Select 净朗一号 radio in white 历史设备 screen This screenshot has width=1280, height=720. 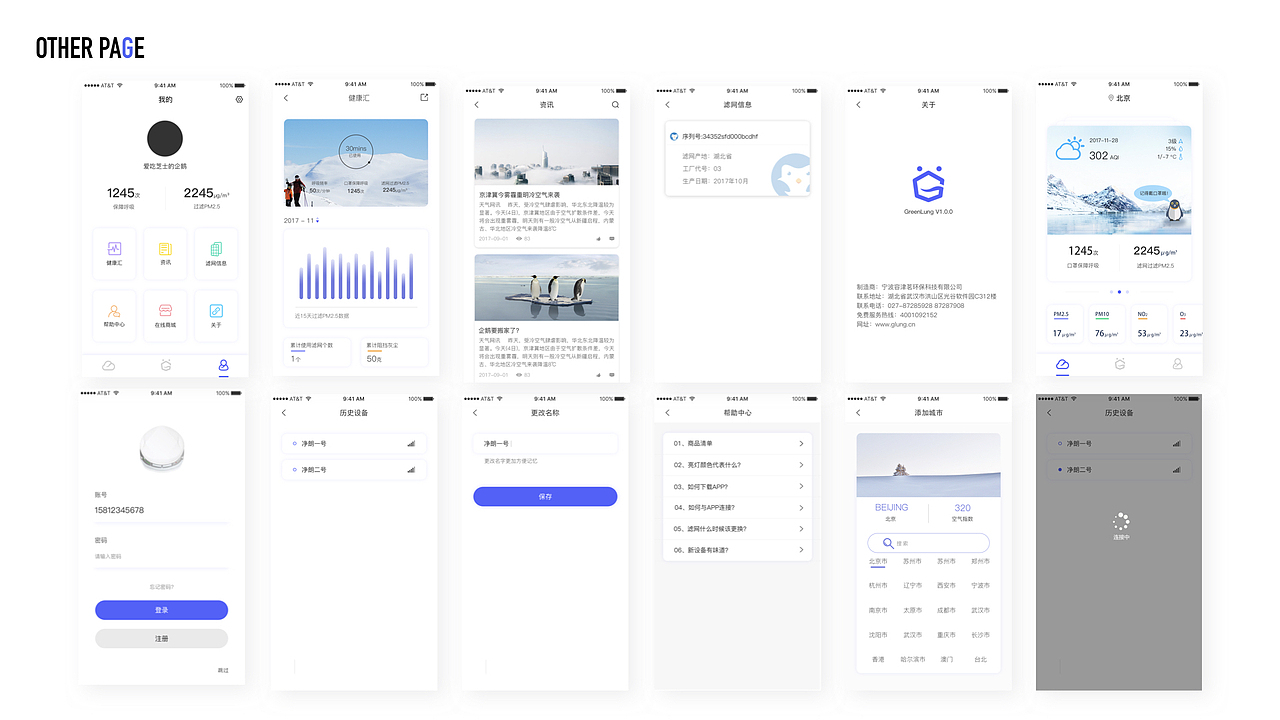click(294, 443)
